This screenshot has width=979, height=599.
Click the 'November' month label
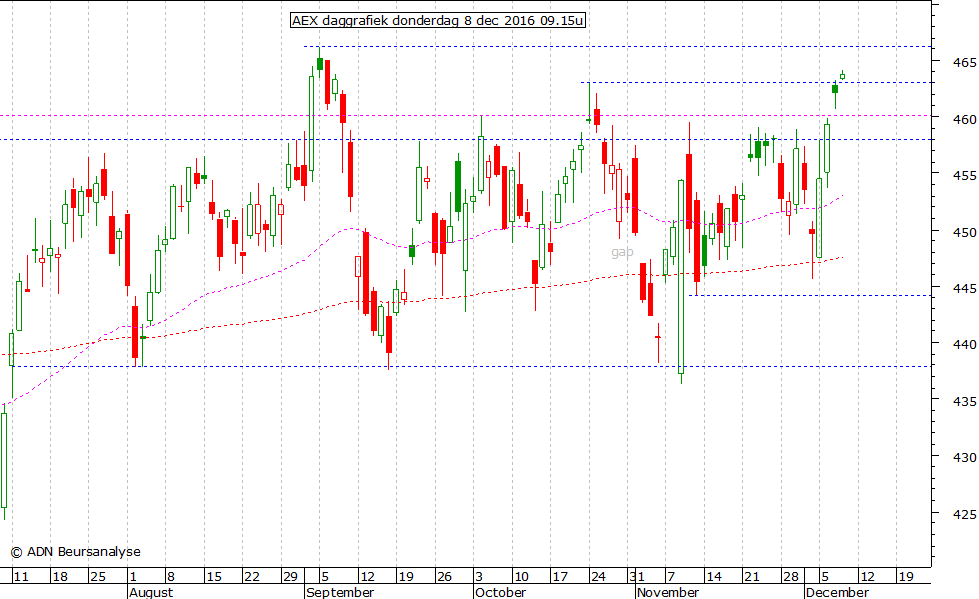[668, 592]
